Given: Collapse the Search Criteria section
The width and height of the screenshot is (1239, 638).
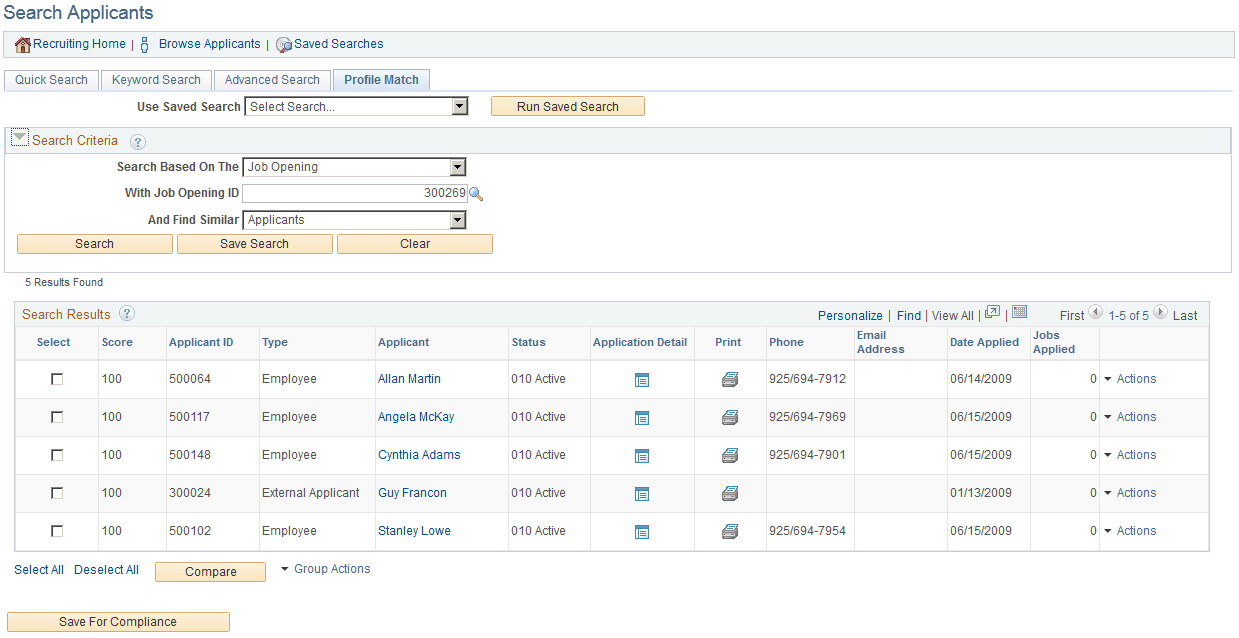Looking at the screenshot, I should 19,138.
